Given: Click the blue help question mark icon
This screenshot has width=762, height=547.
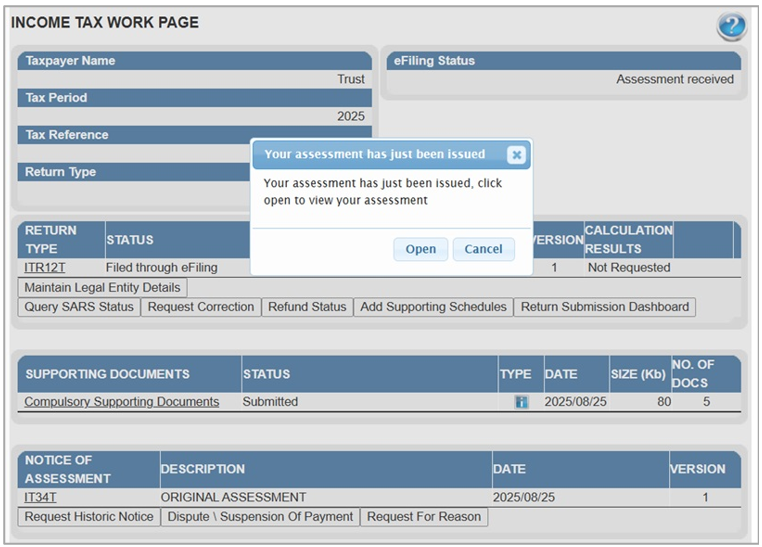Looking at the screenshot, I should (731, 27).
